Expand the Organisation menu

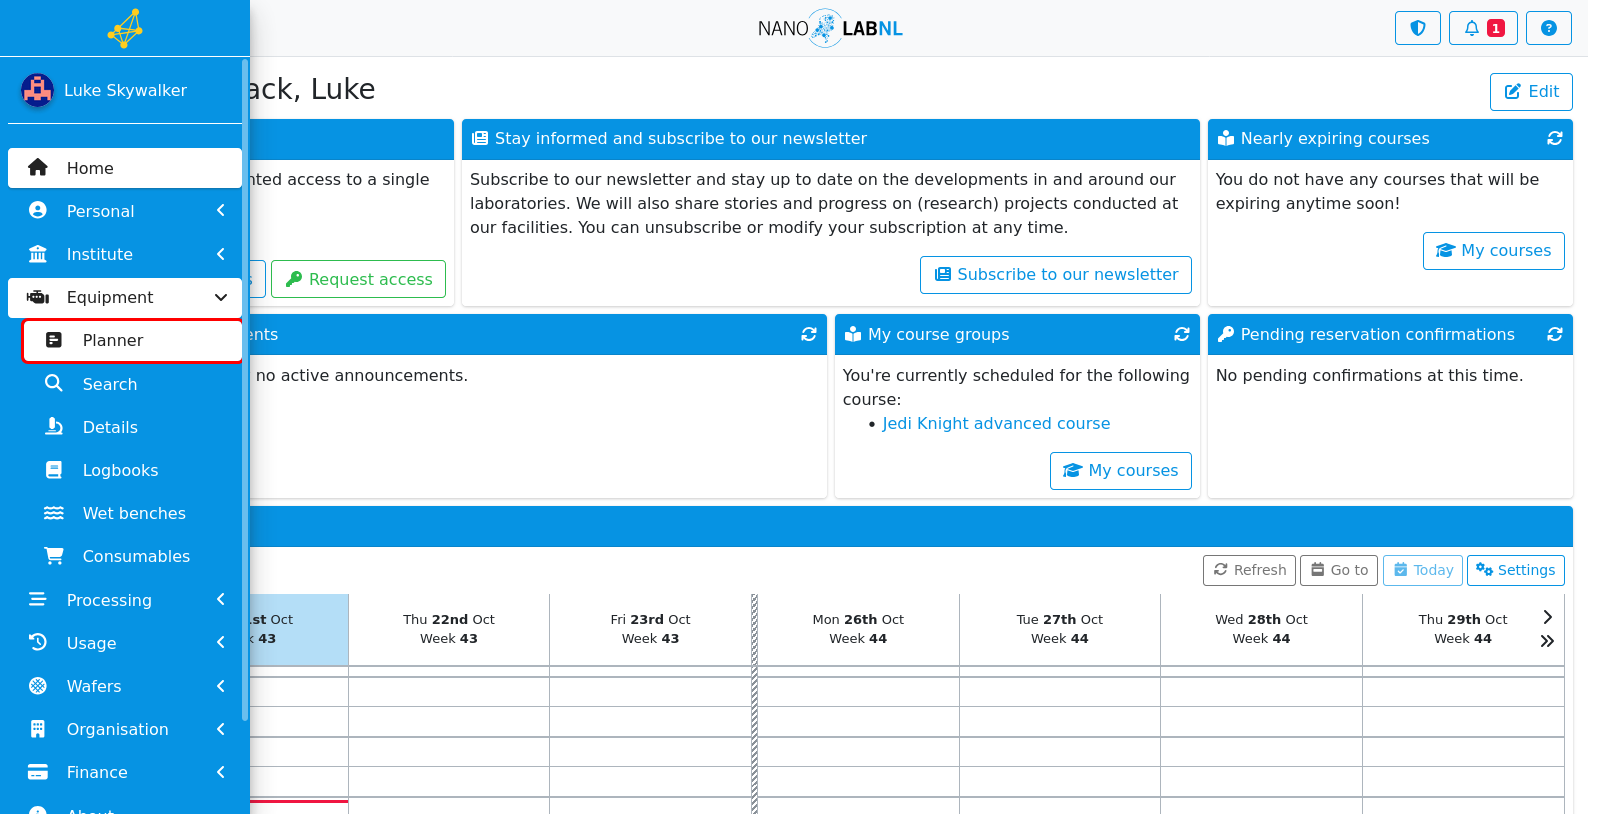tap(125, 729)
